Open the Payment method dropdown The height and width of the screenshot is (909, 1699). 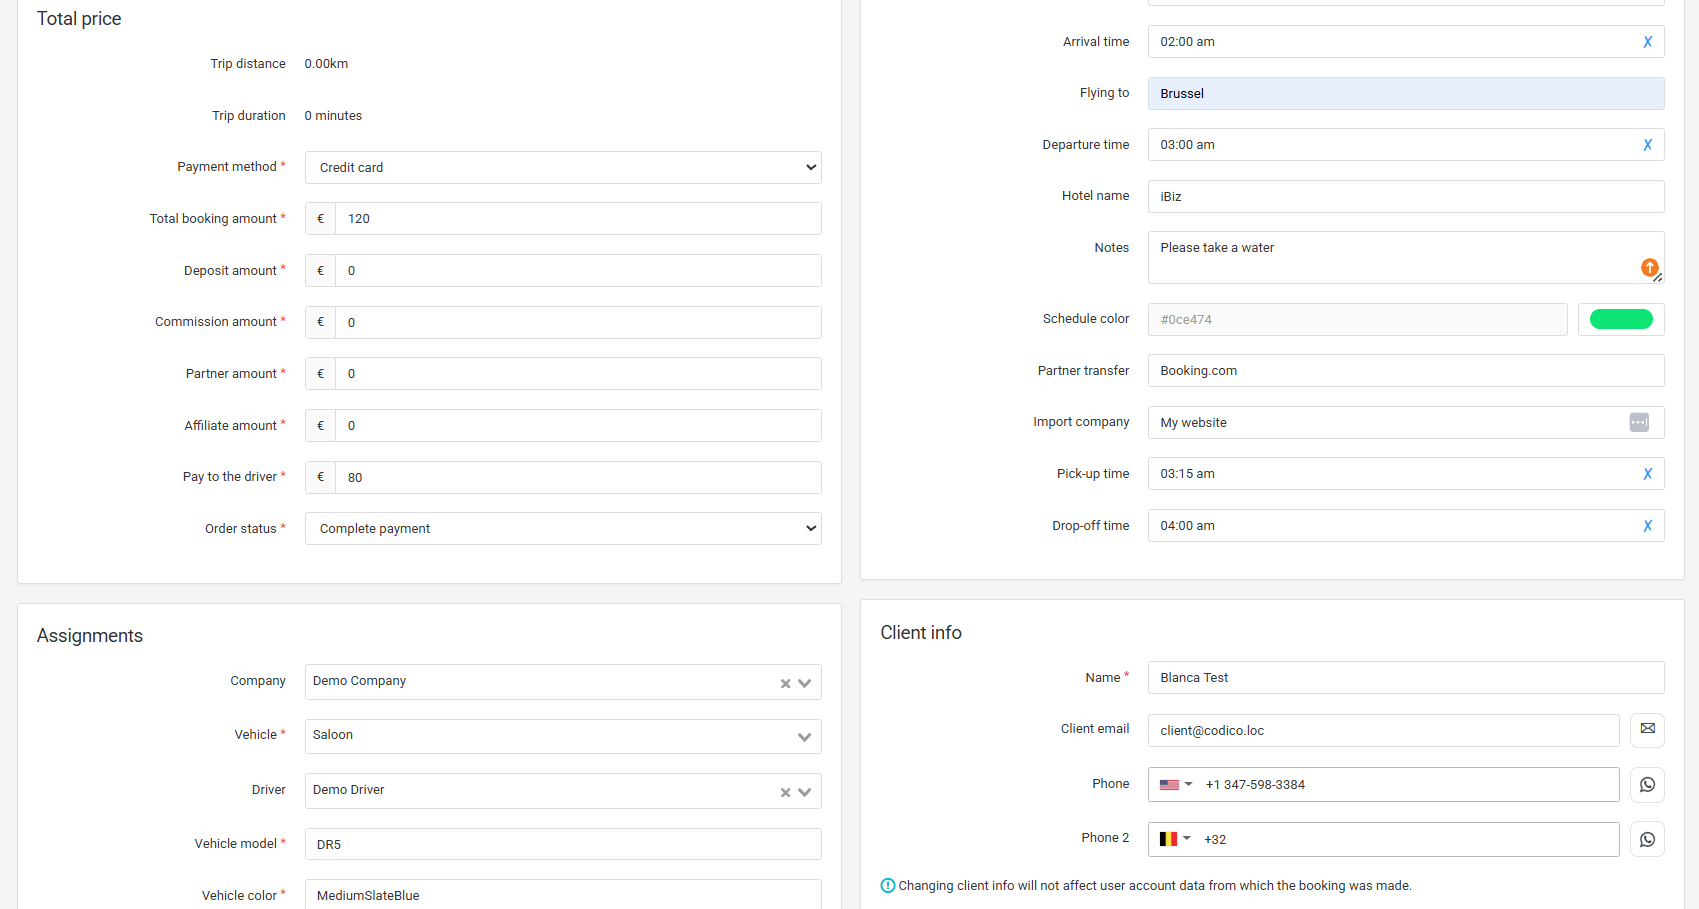(x=563, y=168)
